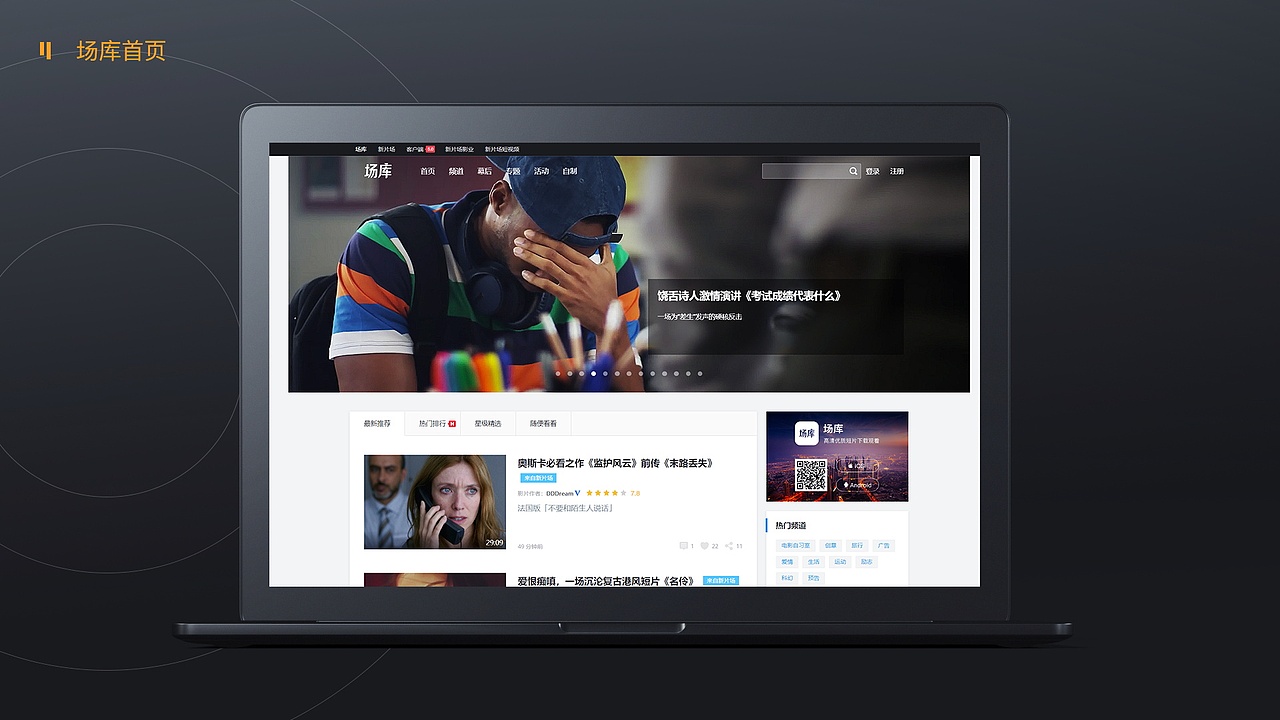
Task: Open video title mentioning 《名伶》
Action: click(x=607, y=580)
